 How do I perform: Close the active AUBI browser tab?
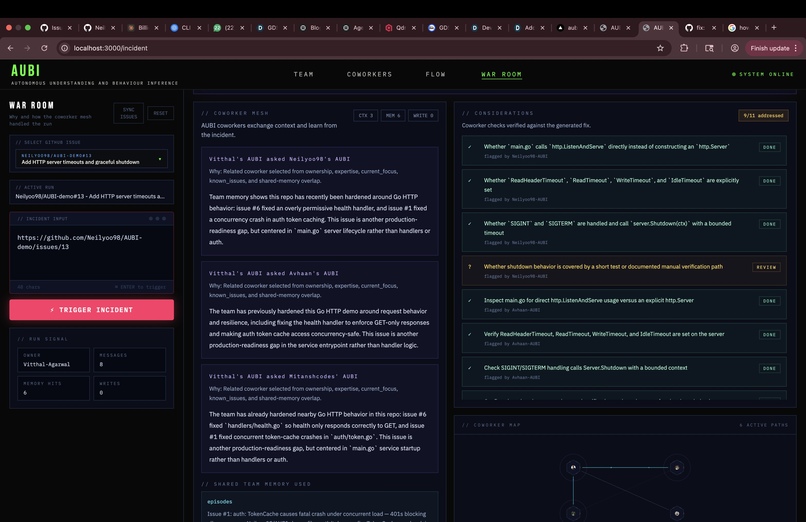coord(671,28)
